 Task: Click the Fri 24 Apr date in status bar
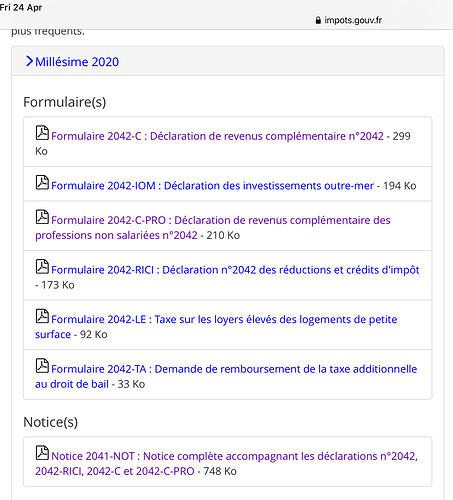[x=21, y=7]
